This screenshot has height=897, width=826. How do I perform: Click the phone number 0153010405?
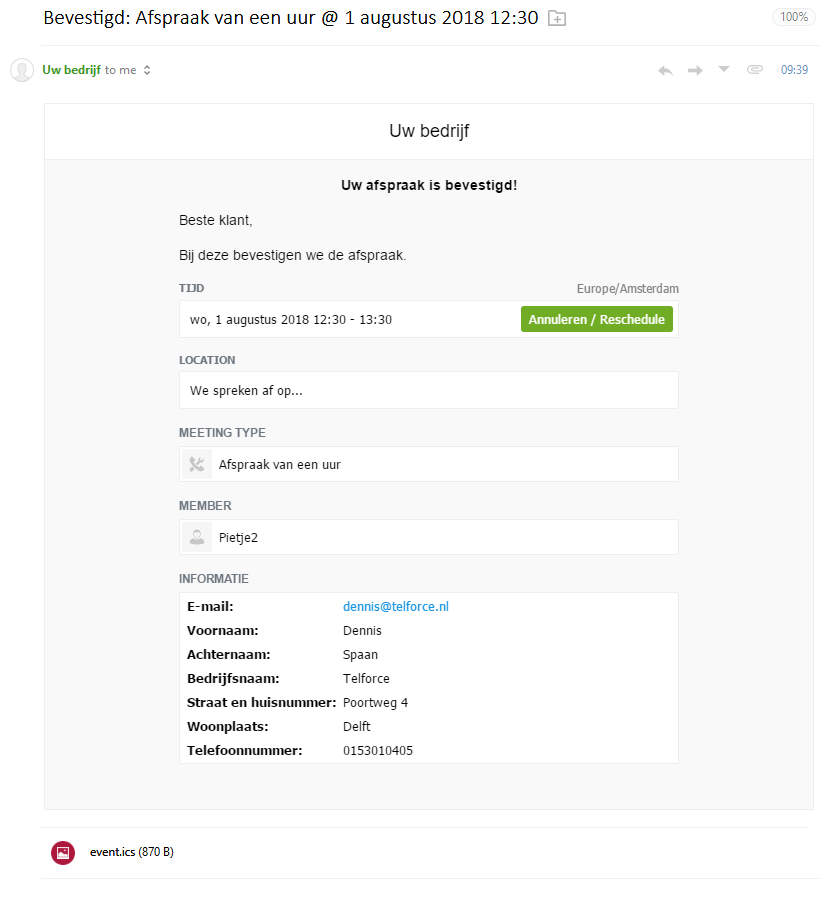(378, 751)
